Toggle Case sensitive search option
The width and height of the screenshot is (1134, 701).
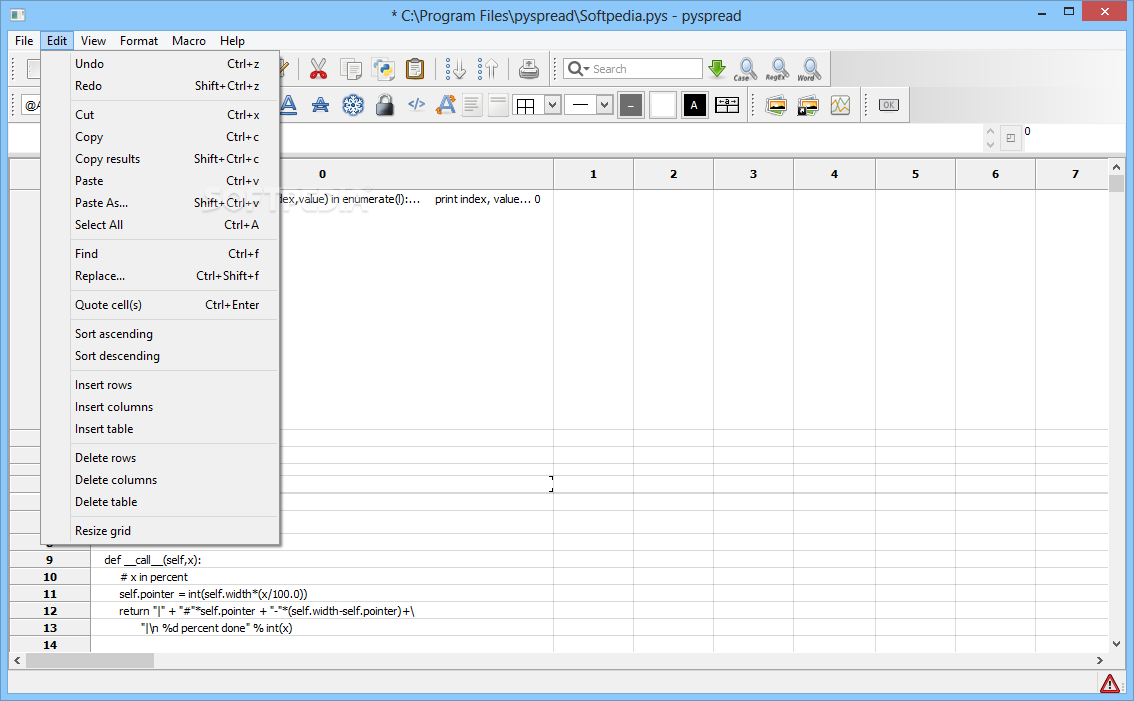click(745, 69)
